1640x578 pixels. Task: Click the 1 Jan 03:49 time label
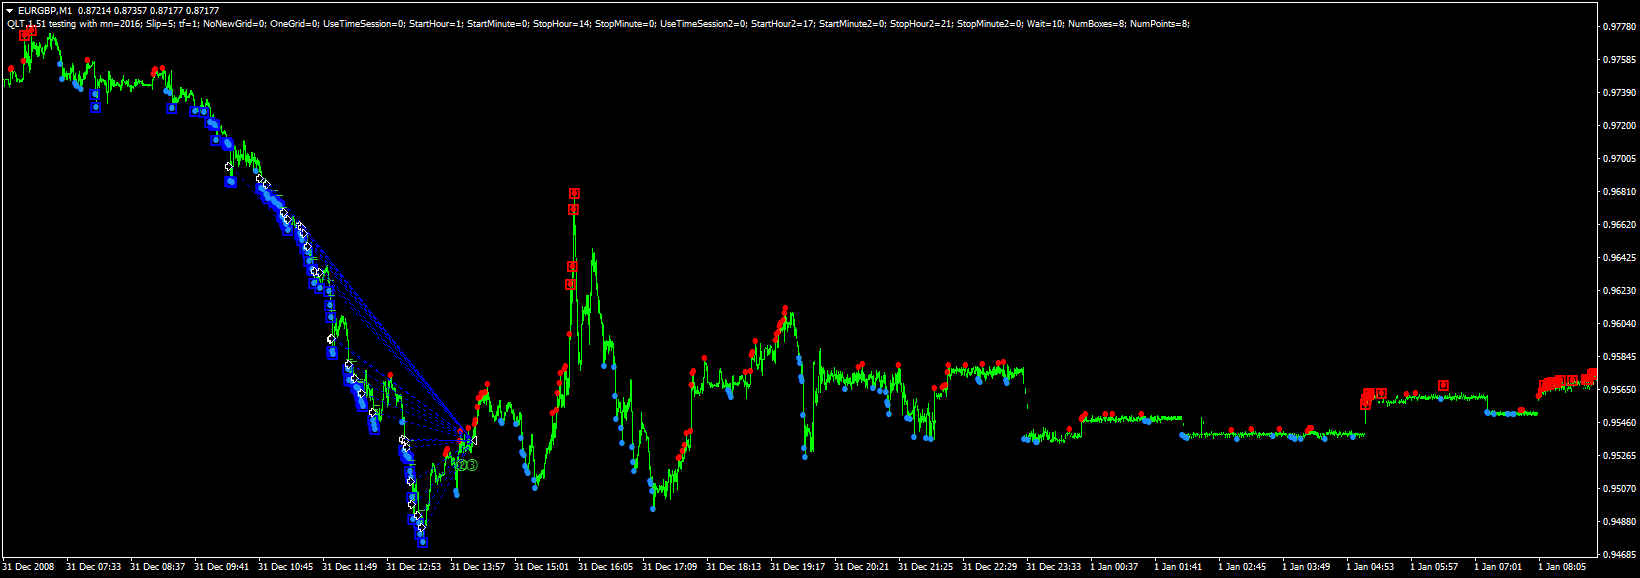[x=1306, y=567]
